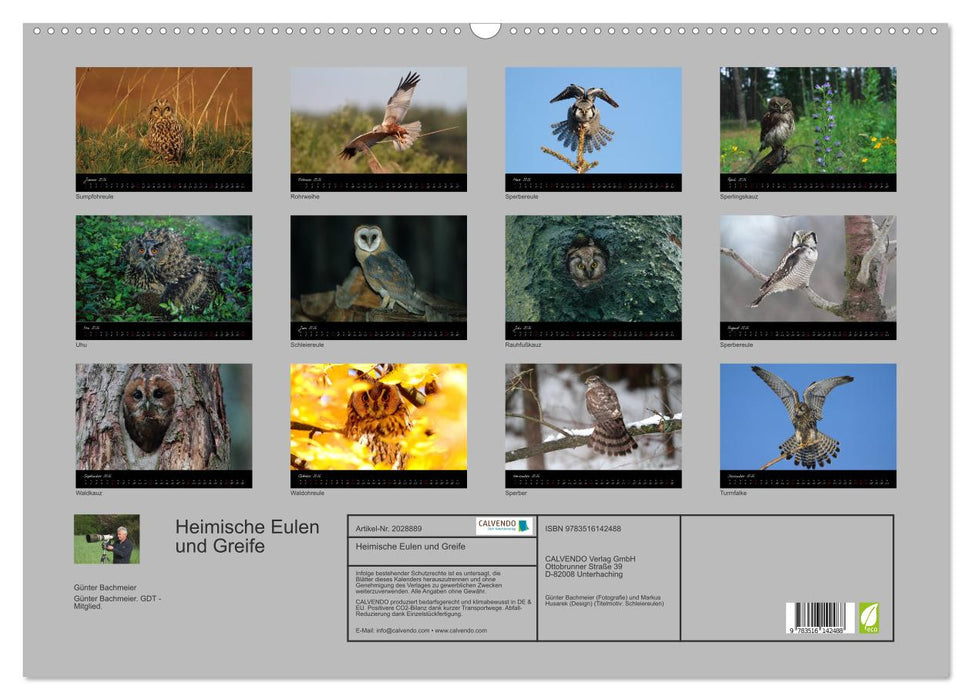
Task: Click the ISBN 9783516142488 text
Action: (583, 529)
